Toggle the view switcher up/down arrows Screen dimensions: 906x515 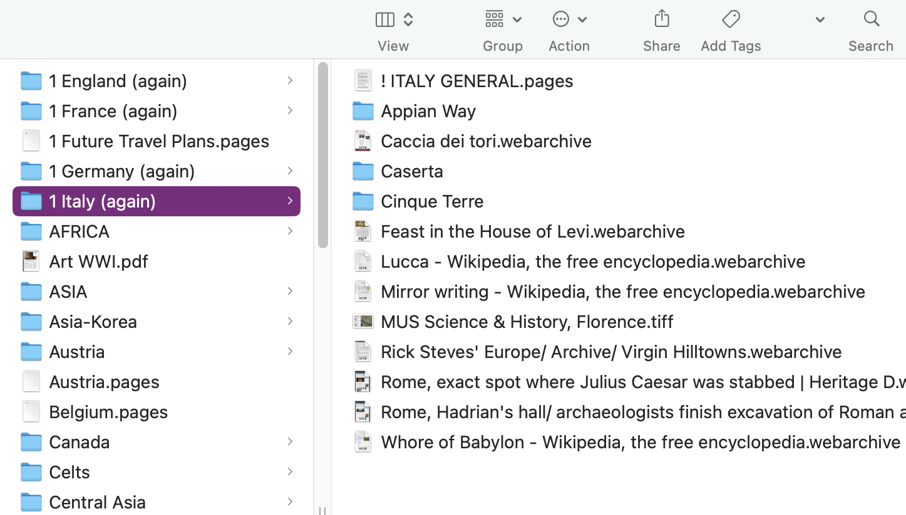(x=408, y=19)
